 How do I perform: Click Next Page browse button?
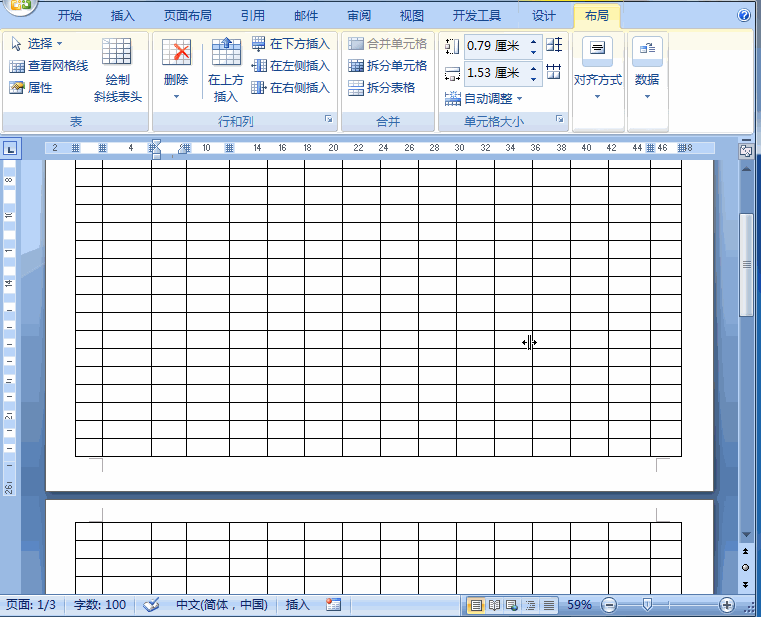[x=746, y=584]
